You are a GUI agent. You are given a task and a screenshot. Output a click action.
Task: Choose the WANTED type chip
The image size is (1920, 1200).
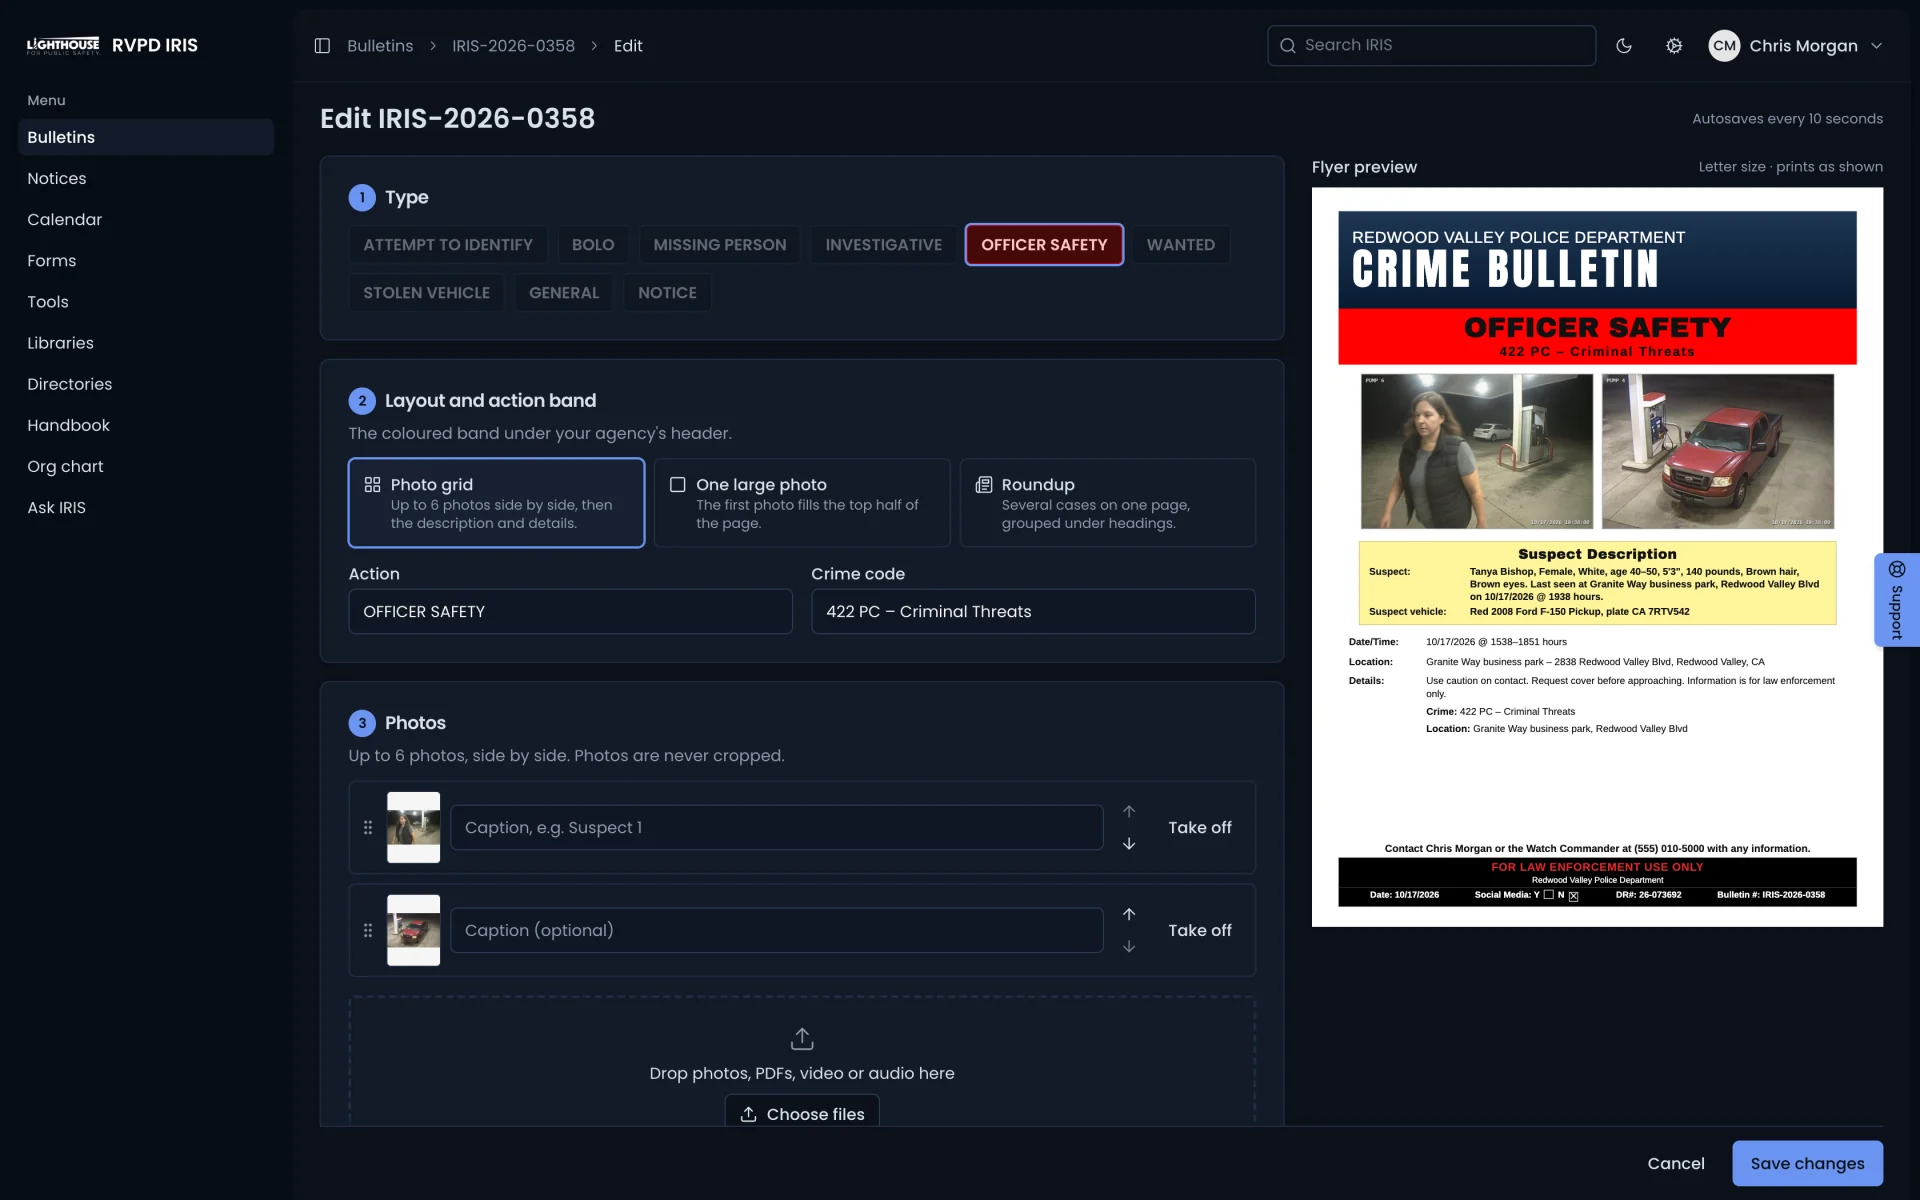coord(1181,245)
